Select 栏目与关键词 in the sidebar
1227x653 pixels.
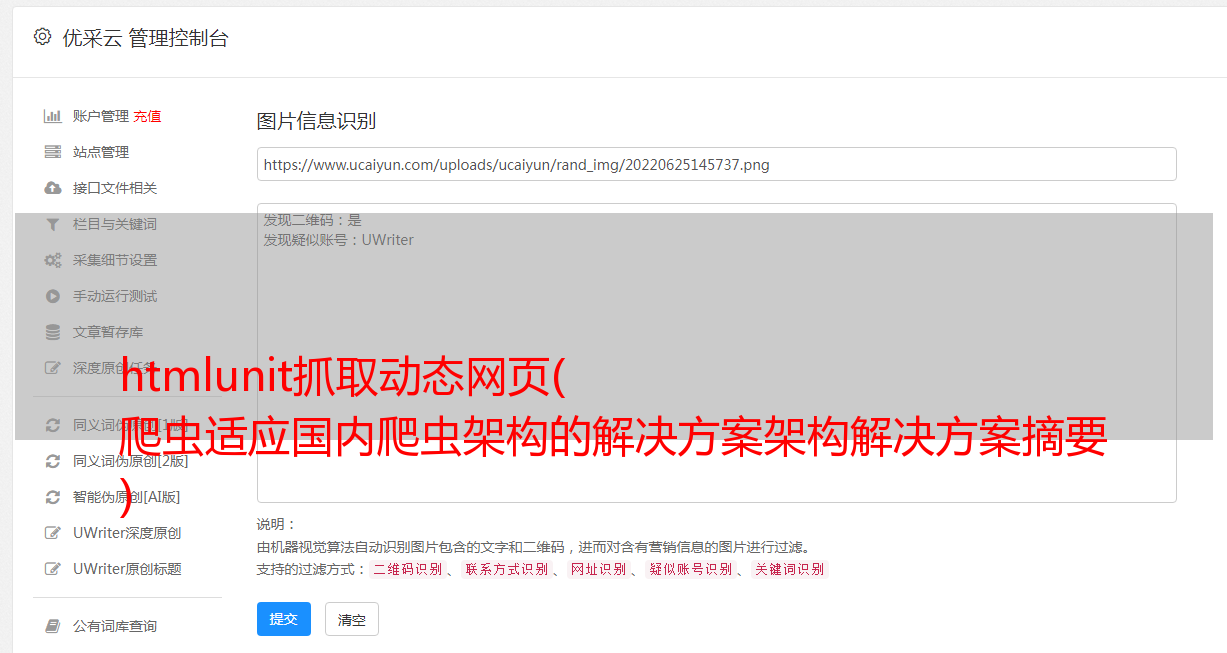[x=115, y=224]
